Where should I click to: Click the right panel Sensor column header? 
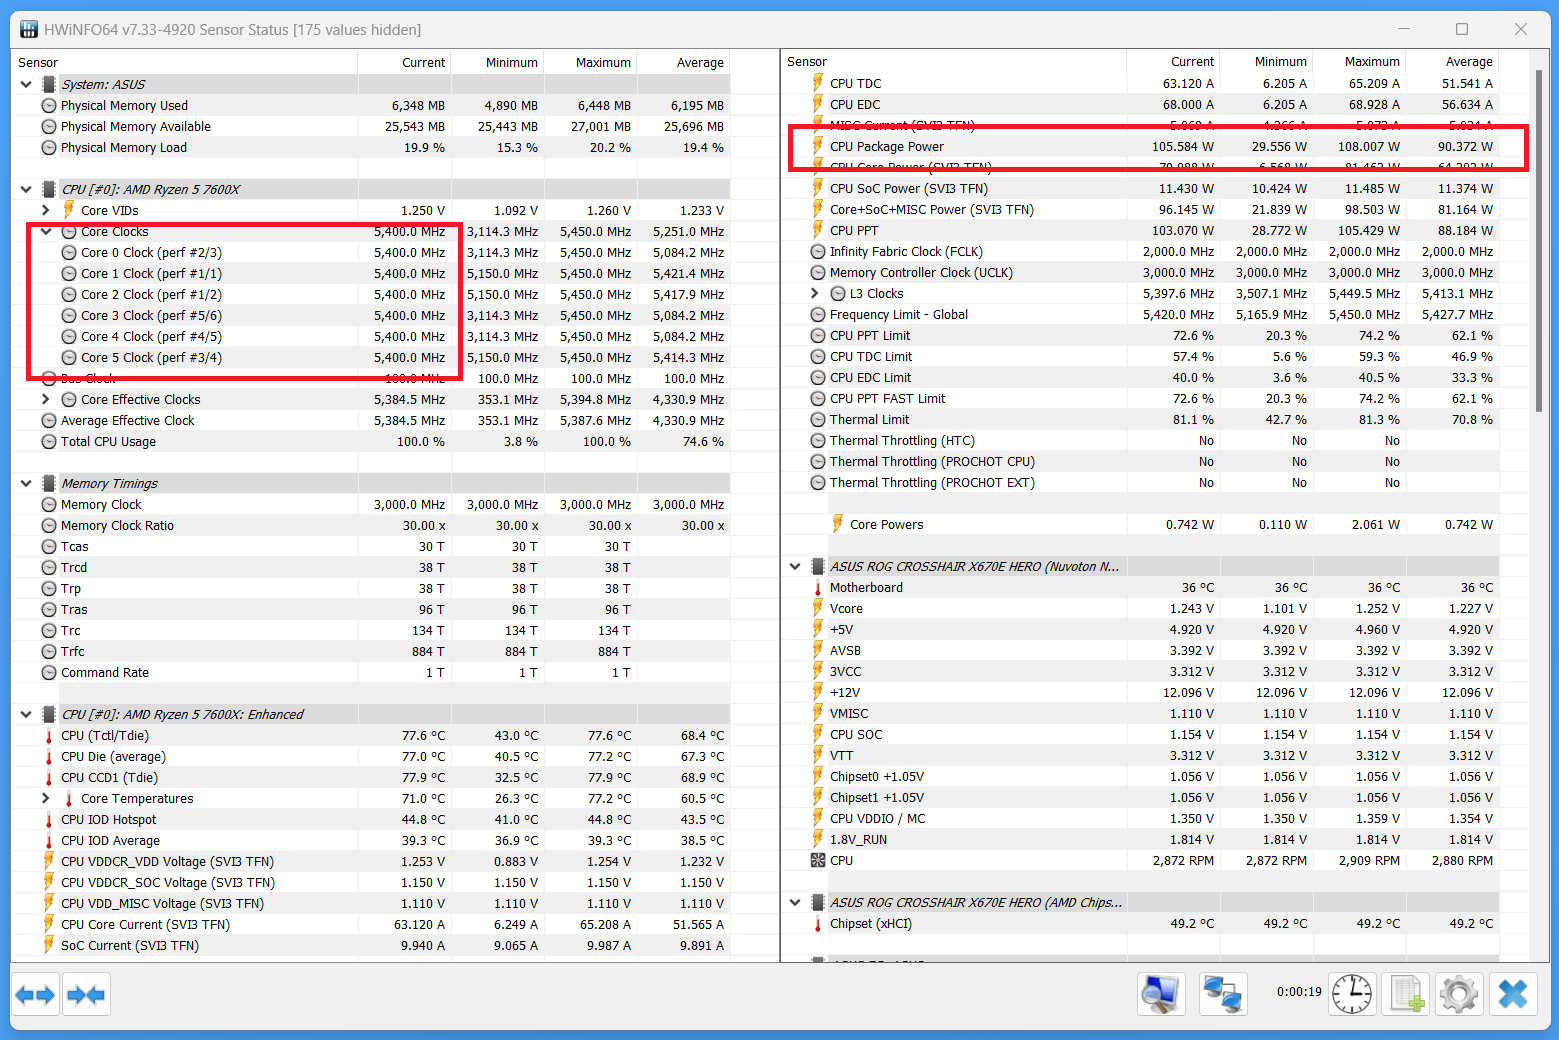(955, 61)
